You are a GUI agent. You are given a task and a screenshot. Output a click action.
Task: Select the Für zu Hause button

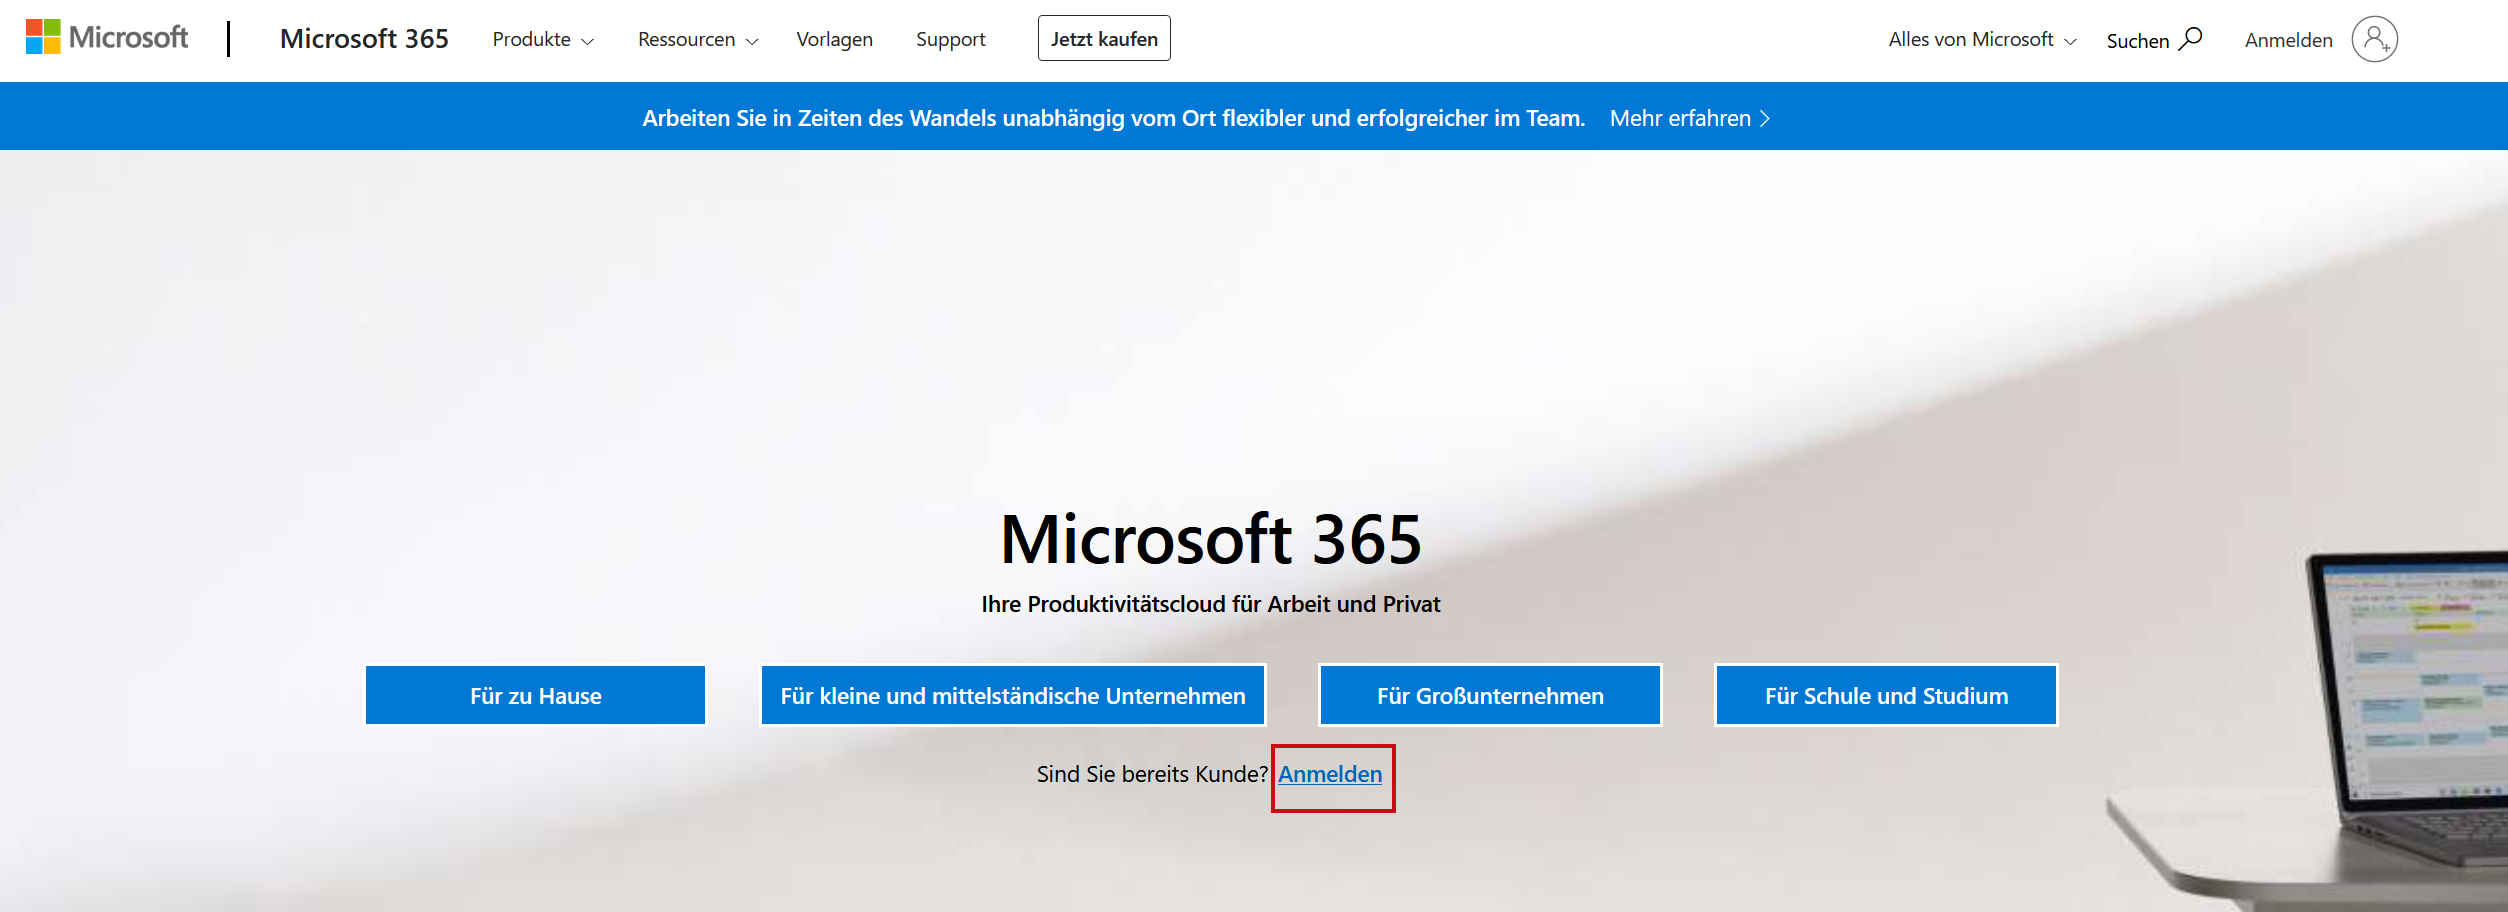point(535,695)
